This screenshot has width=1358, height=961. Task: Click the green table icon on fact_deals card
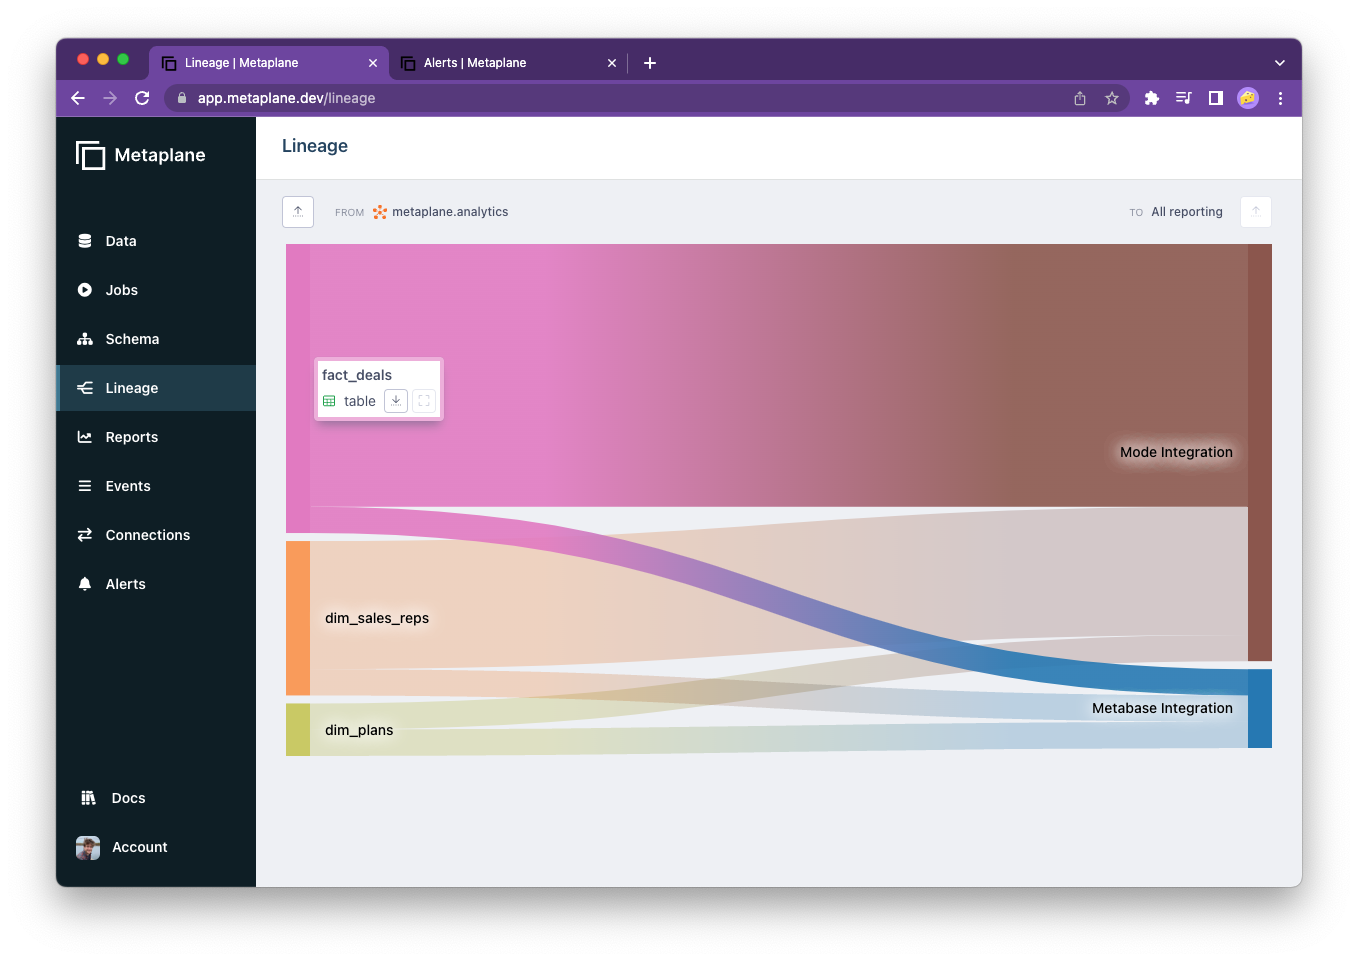coord(328,400)
